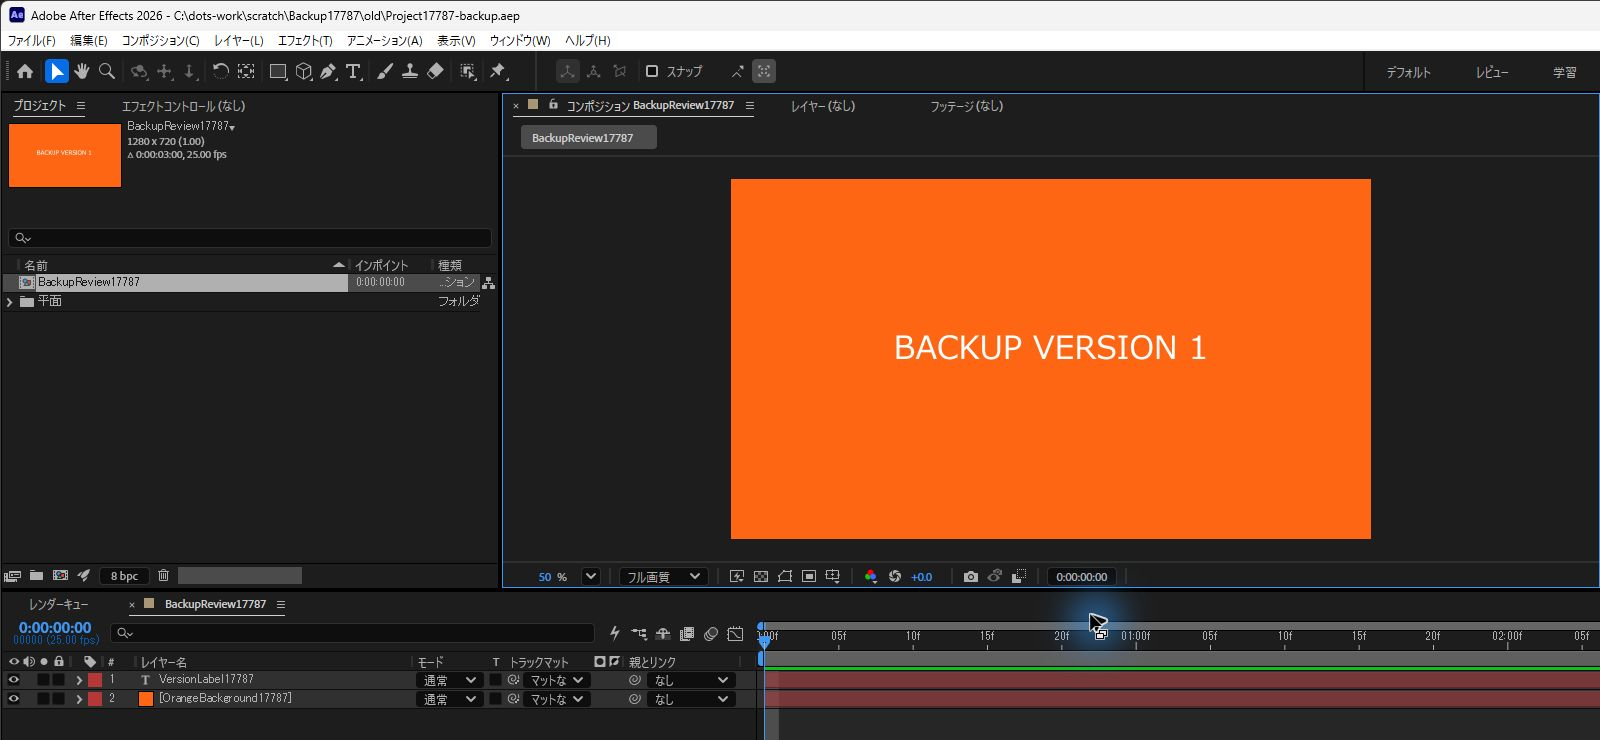Expand the VersionLabel17787 layer properties
The height and width of the screenshot is (740, 1600).
click(x=79, y=680)
